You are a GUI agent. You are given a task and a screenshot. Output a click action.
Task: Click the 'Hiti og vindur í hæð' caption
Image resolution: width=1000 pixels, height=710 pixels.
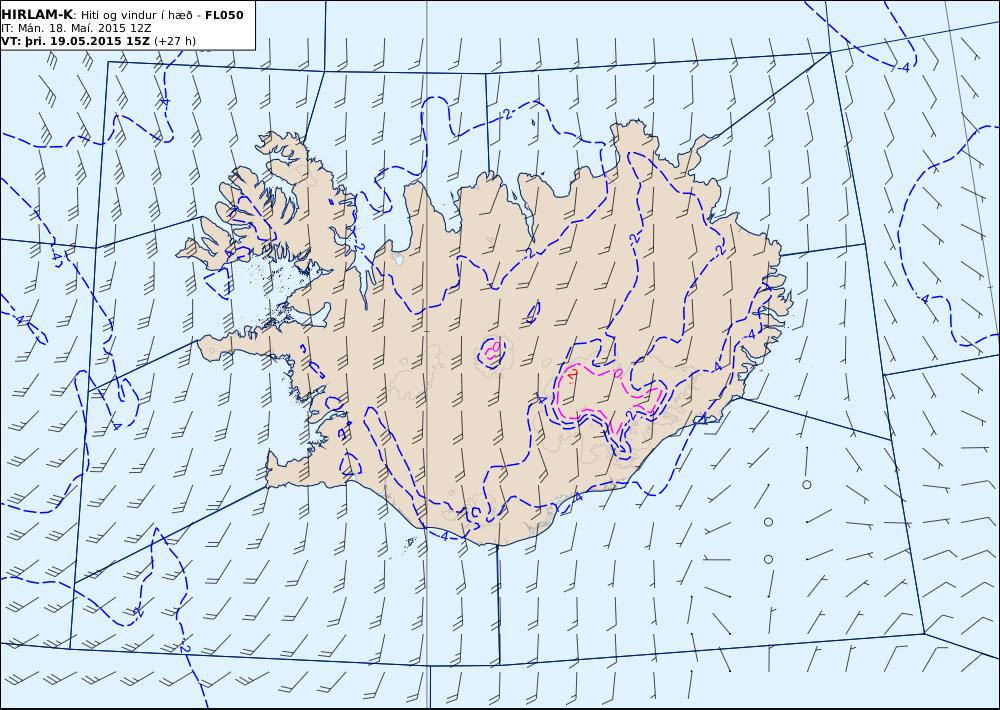(136, 15)
